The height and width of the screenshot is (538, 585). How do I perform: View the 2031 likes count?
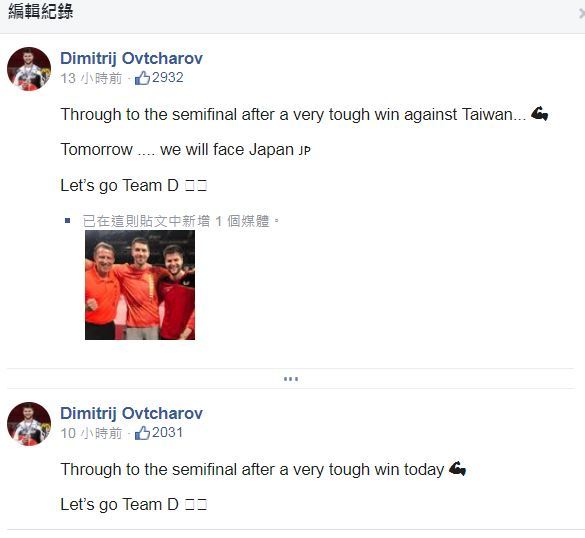point(168,433)
